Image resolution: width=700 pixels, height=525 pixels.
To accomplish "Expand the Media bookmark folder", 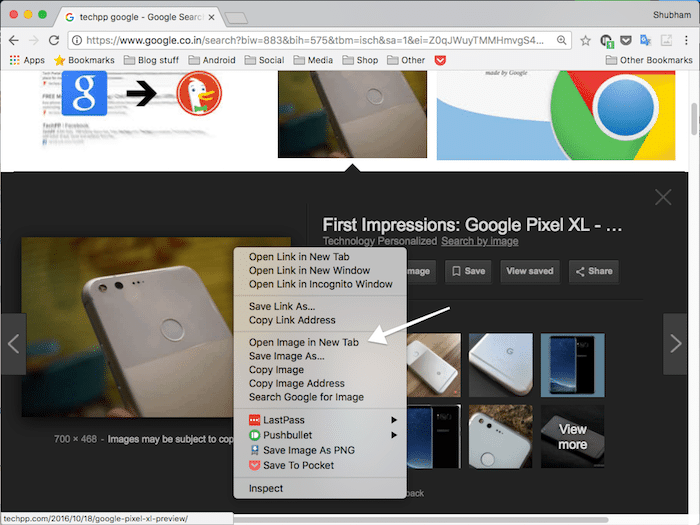I will 313,60.
